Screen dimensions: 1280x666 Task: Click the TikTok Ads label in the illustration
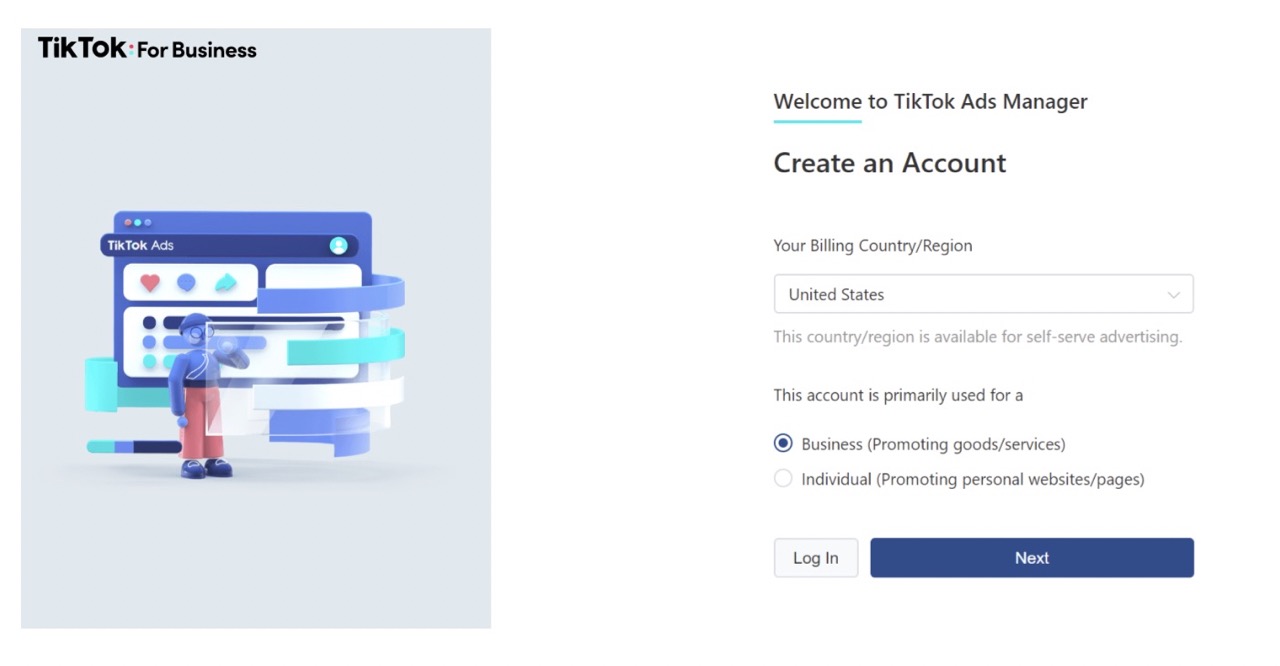click(x=141, y=245)
